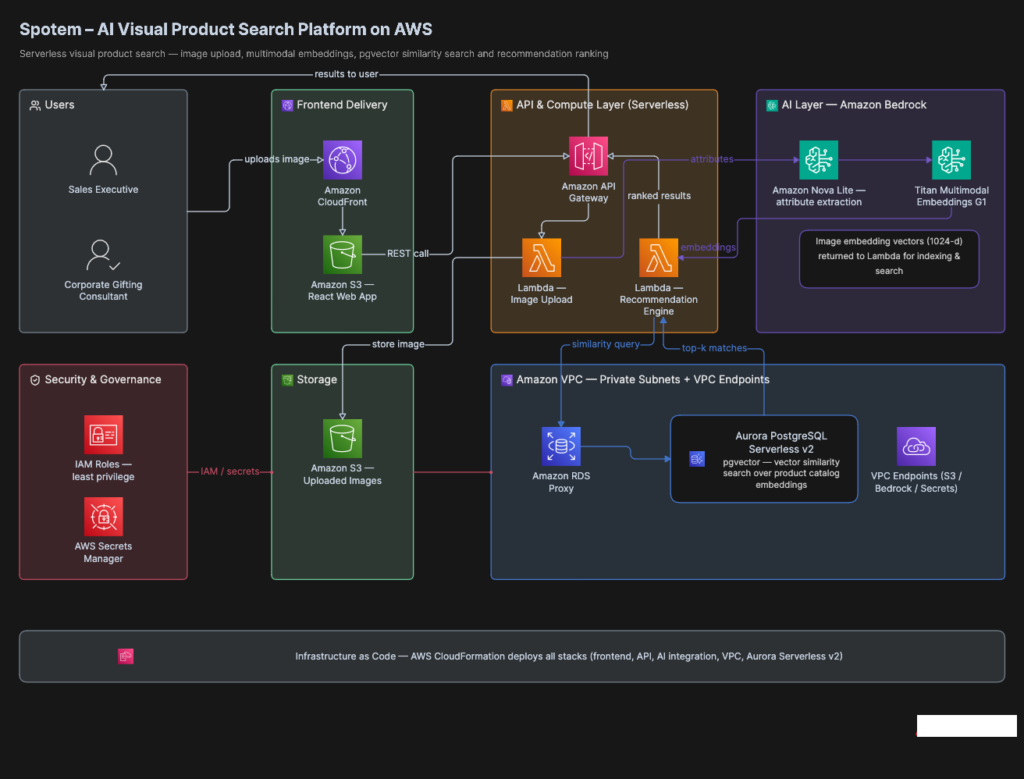Select the Lambda Recommendation Engine icon

pyautogui.click(x=658, y=258)
